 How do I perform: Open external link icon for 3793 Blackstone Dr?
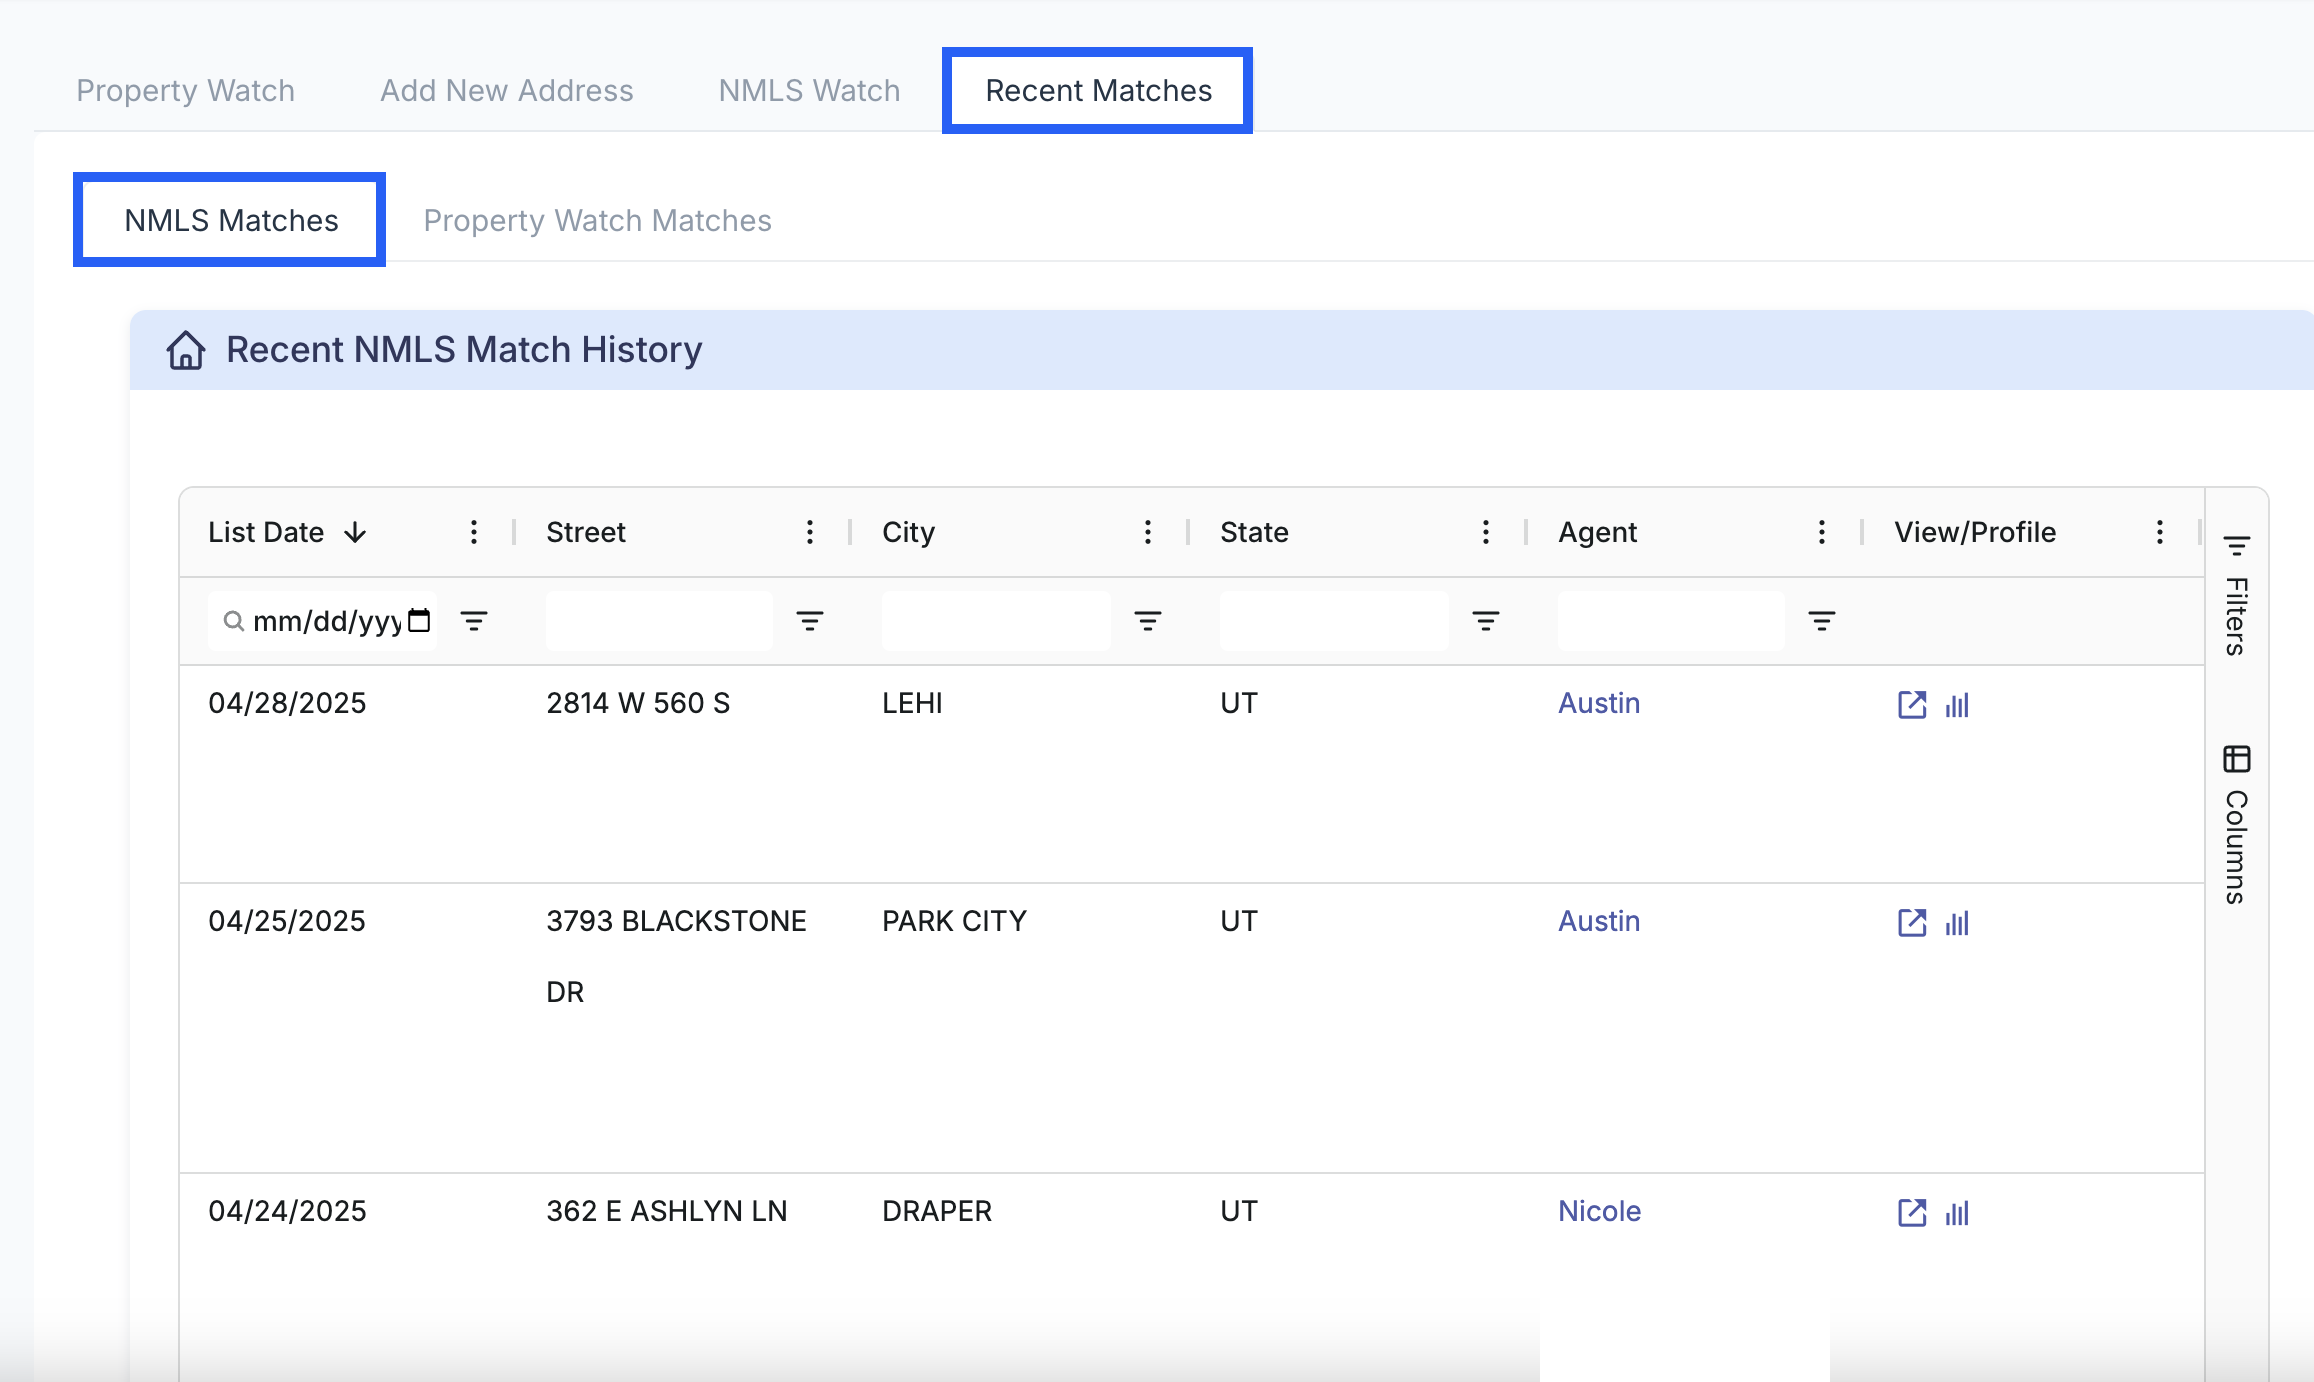pyautogui.click(x=1911, y=922)
